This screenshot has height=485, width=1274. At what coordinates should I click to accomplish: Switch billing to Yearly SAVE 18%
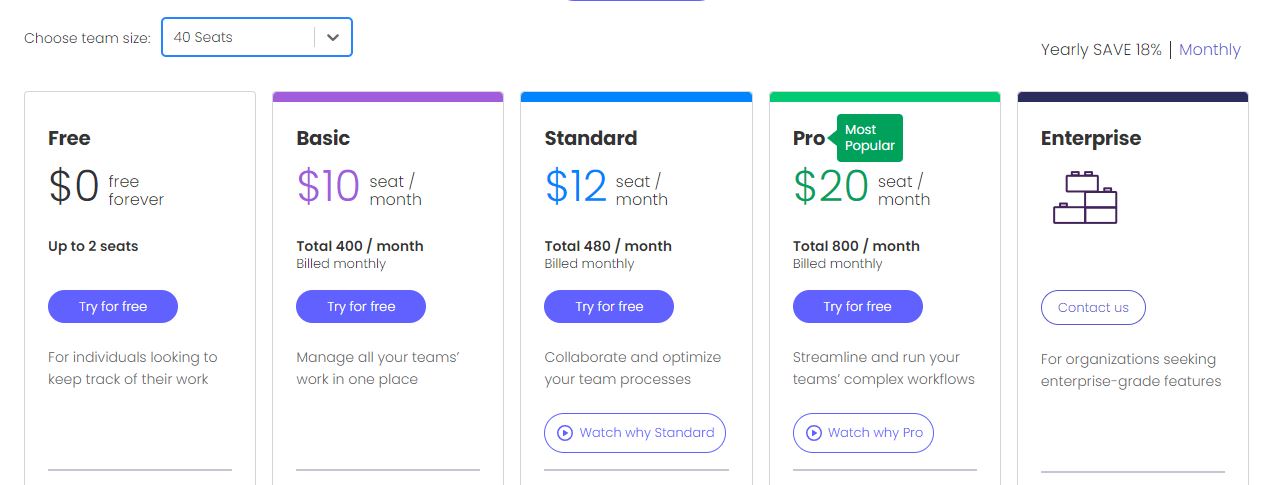pyautogui.click(x=1101, y=50)
